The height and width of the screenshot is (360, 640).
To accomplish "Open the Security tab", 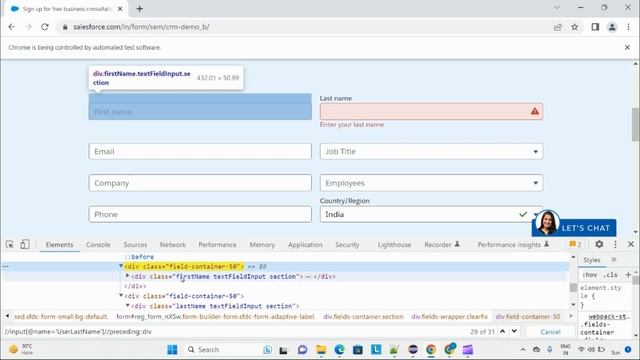I will coord(347,244).
